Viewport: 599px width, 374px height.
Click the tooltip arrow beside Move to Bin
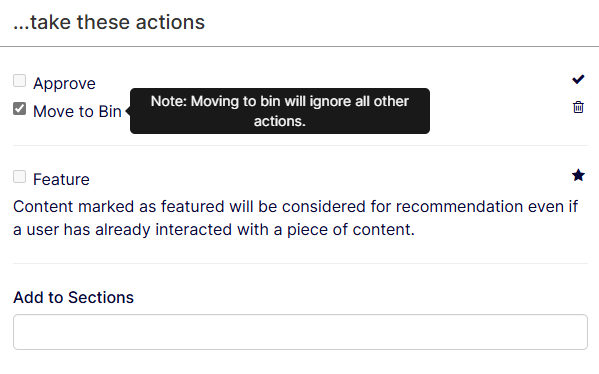click(x=128, y=111)
